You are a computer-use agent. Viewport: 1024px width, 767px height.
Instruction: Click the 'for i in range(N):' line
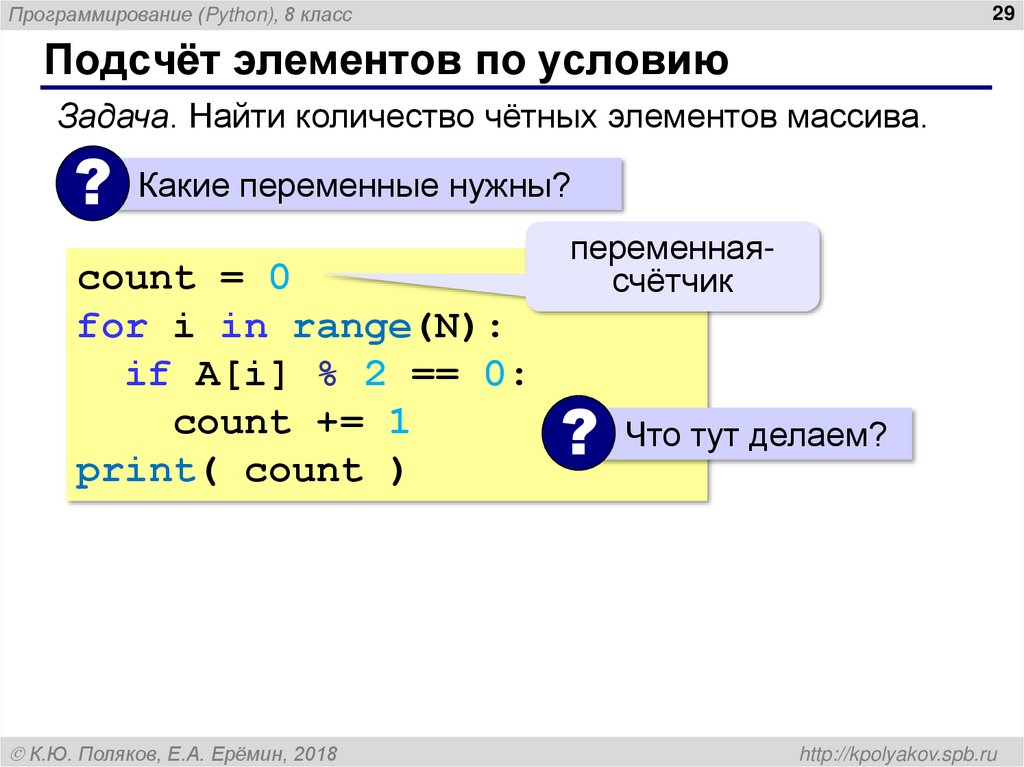(289, 326)
